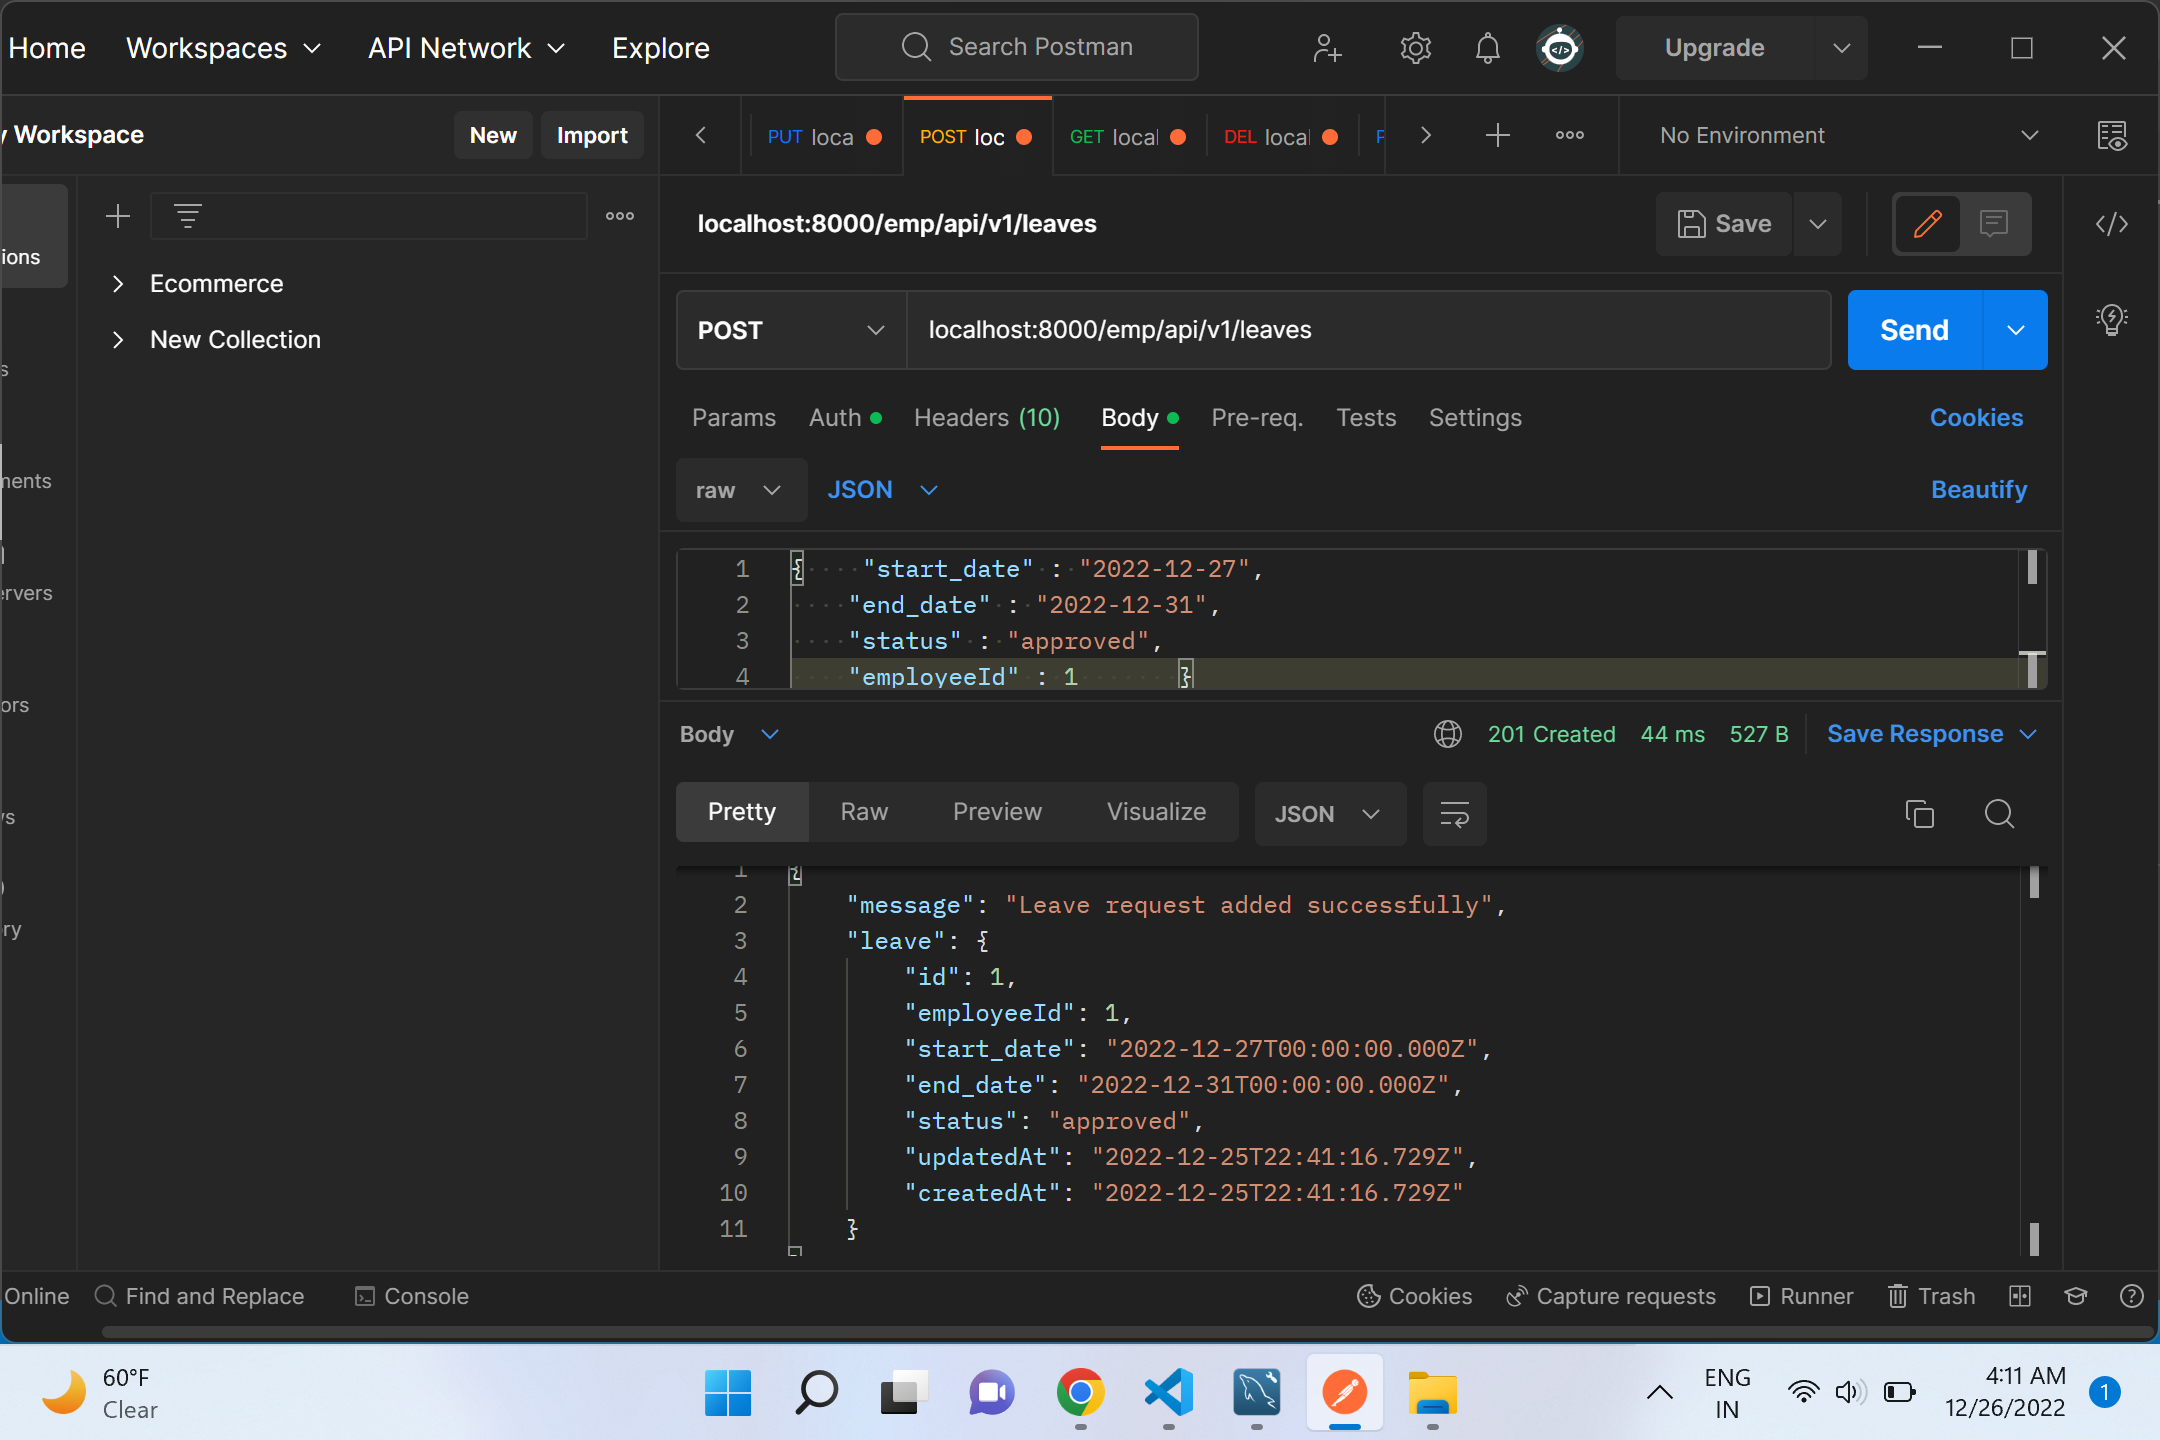Image resolution: width=2160 pixels, height=1440 pixels.
Task: Open the Cookies link
Action: (x=1976, y=418)
